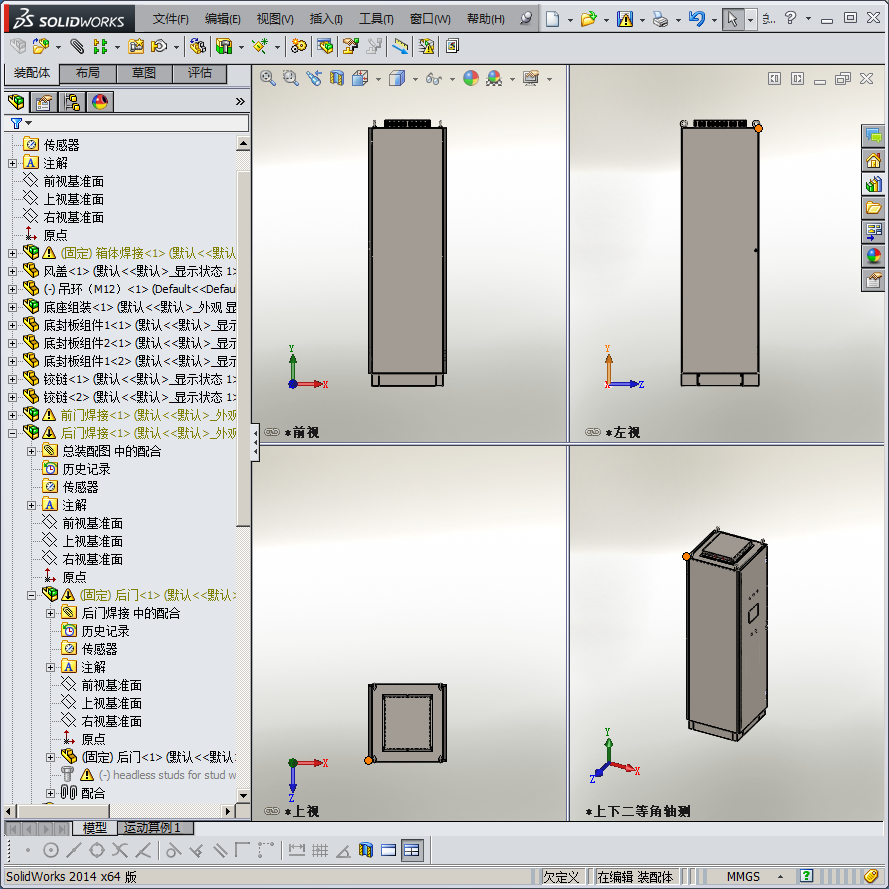This screenshot has width=889, height=889.
Task: Select the 模型 bottom tab
Action: click(95, 828)
